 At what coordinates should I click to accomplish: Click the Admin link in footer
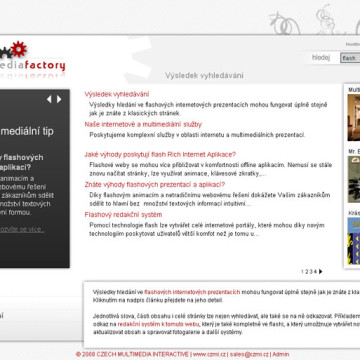coord(281,354)
